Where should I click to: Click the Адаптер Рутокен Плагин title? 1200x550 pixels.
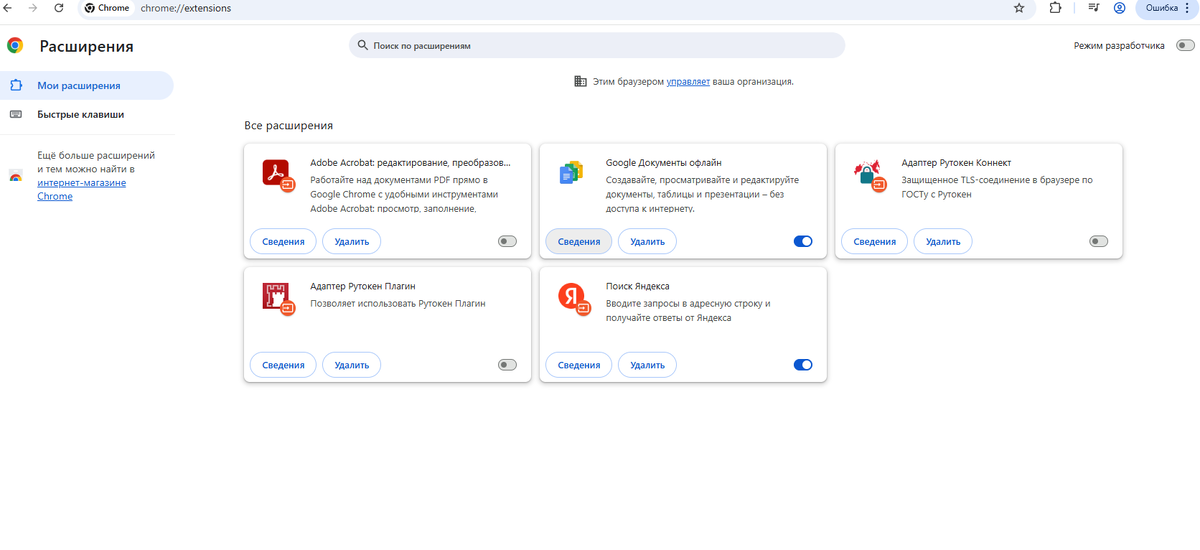click(363, 286)
